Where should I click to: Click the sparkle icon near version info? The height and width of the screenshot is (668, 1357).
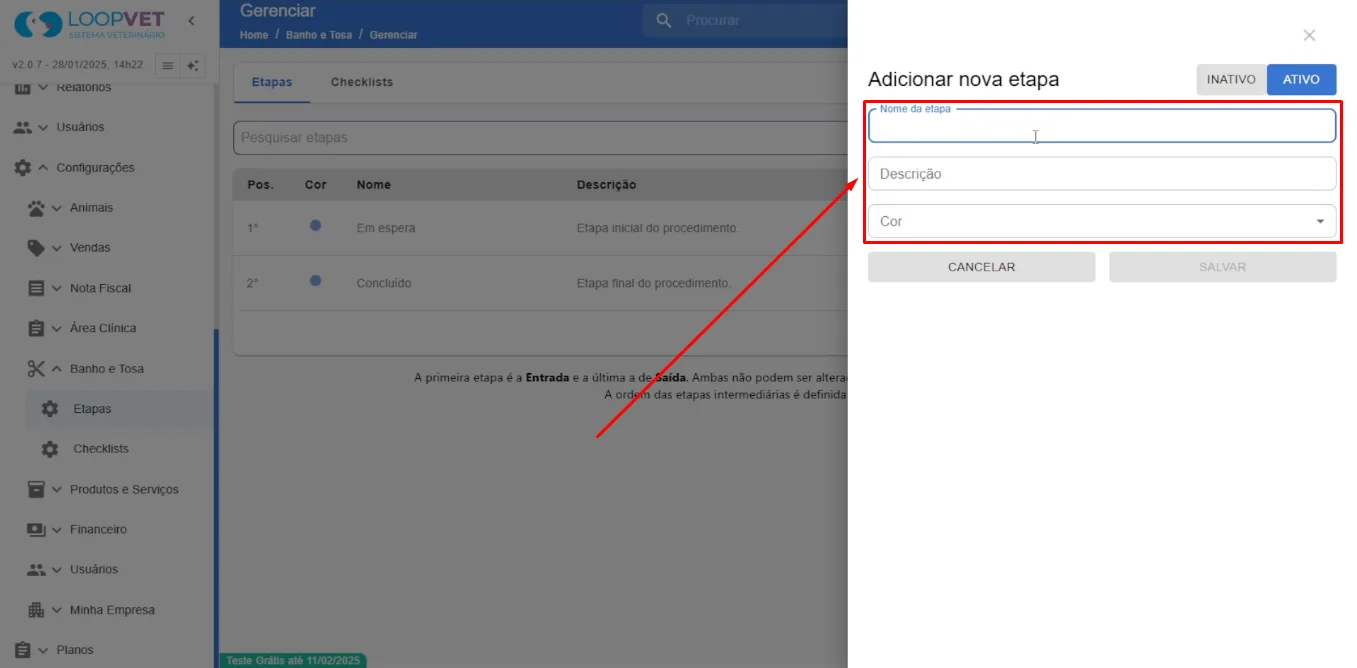(x=193, y=66)
